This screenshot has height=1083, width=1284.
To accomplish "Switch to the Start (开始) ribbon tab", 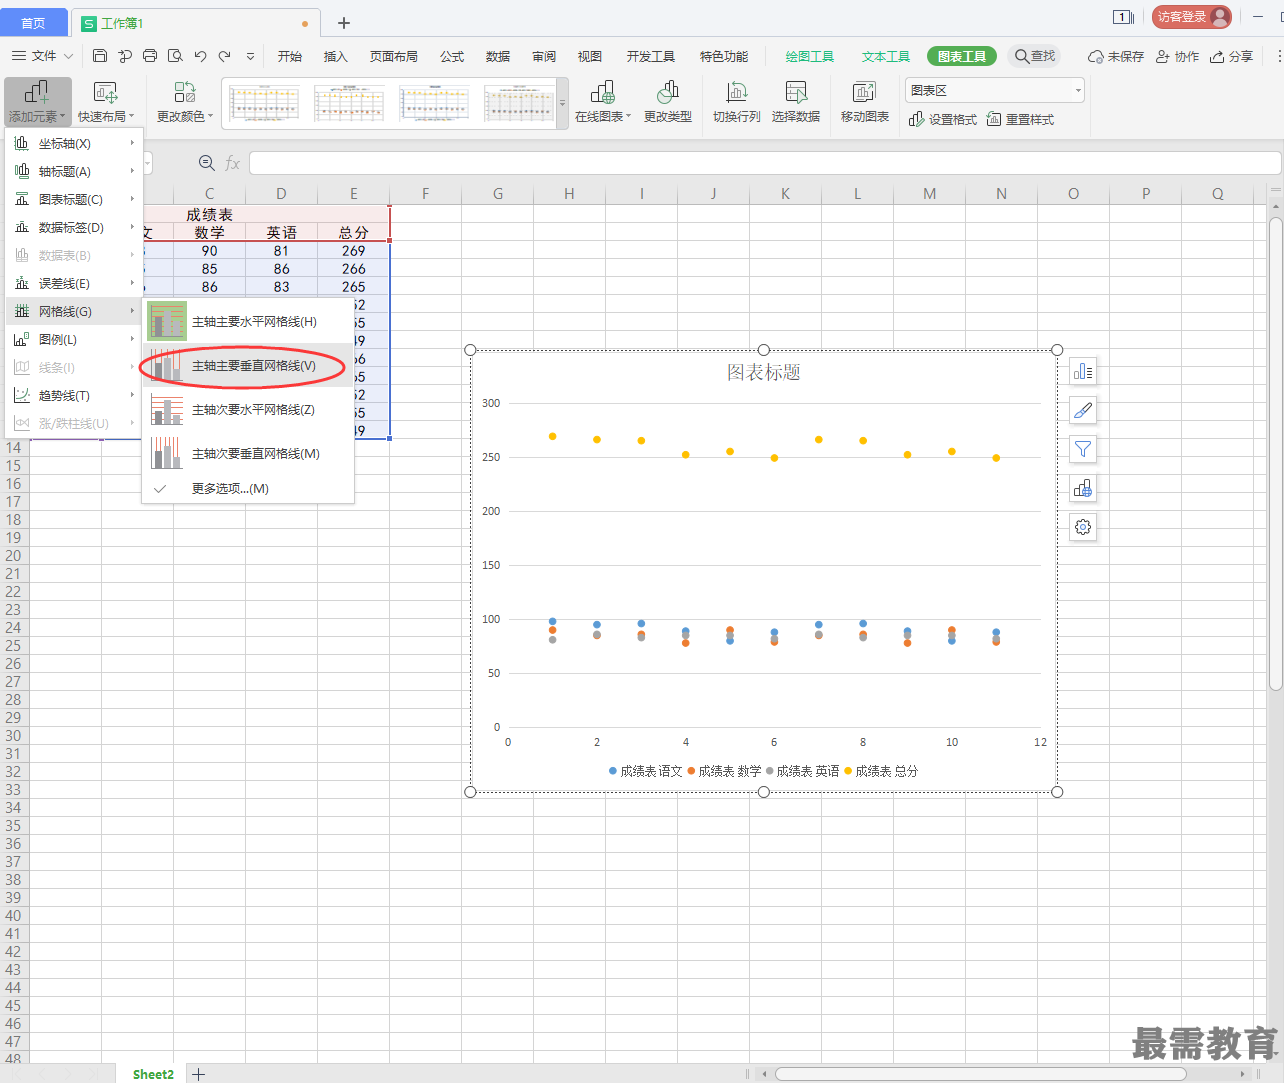I will tap(290, 56).
